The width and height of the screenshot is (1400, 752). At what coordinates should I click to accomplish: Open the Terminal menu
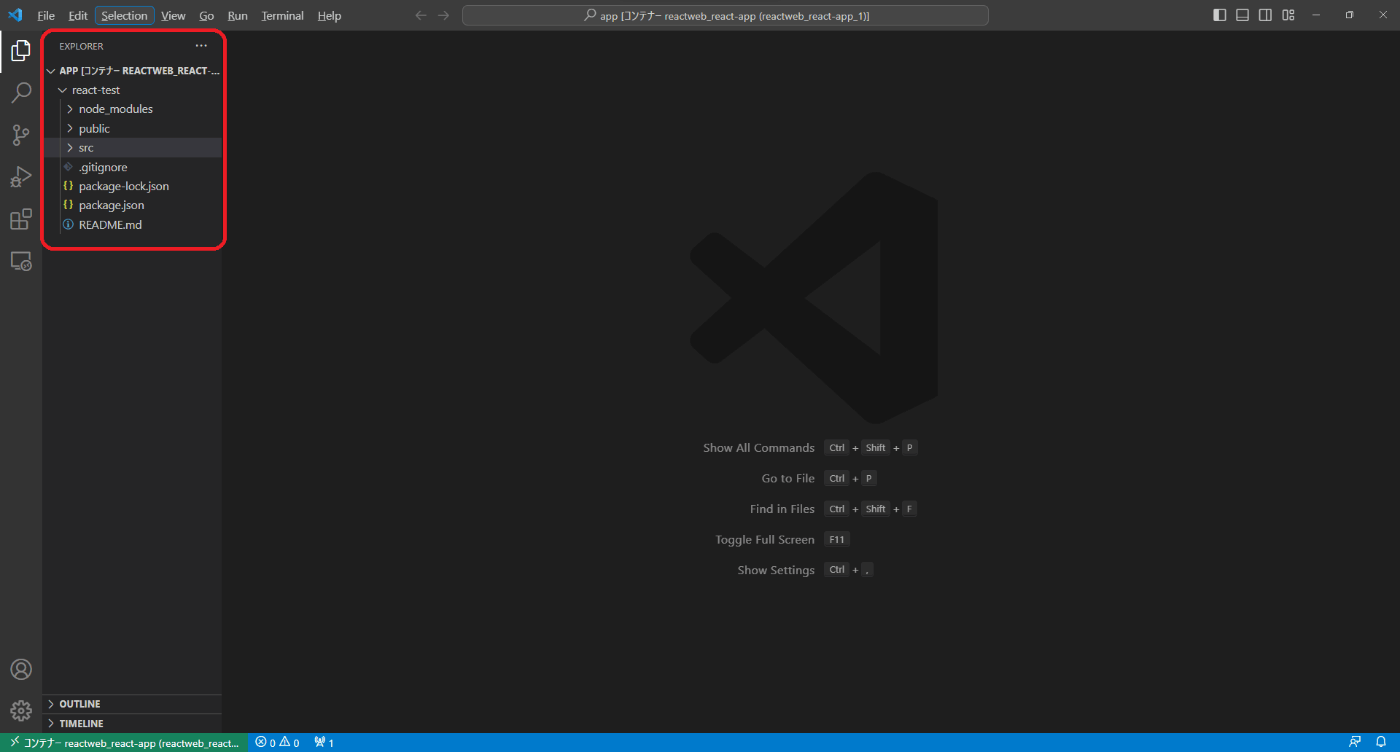tap(283, 16)
